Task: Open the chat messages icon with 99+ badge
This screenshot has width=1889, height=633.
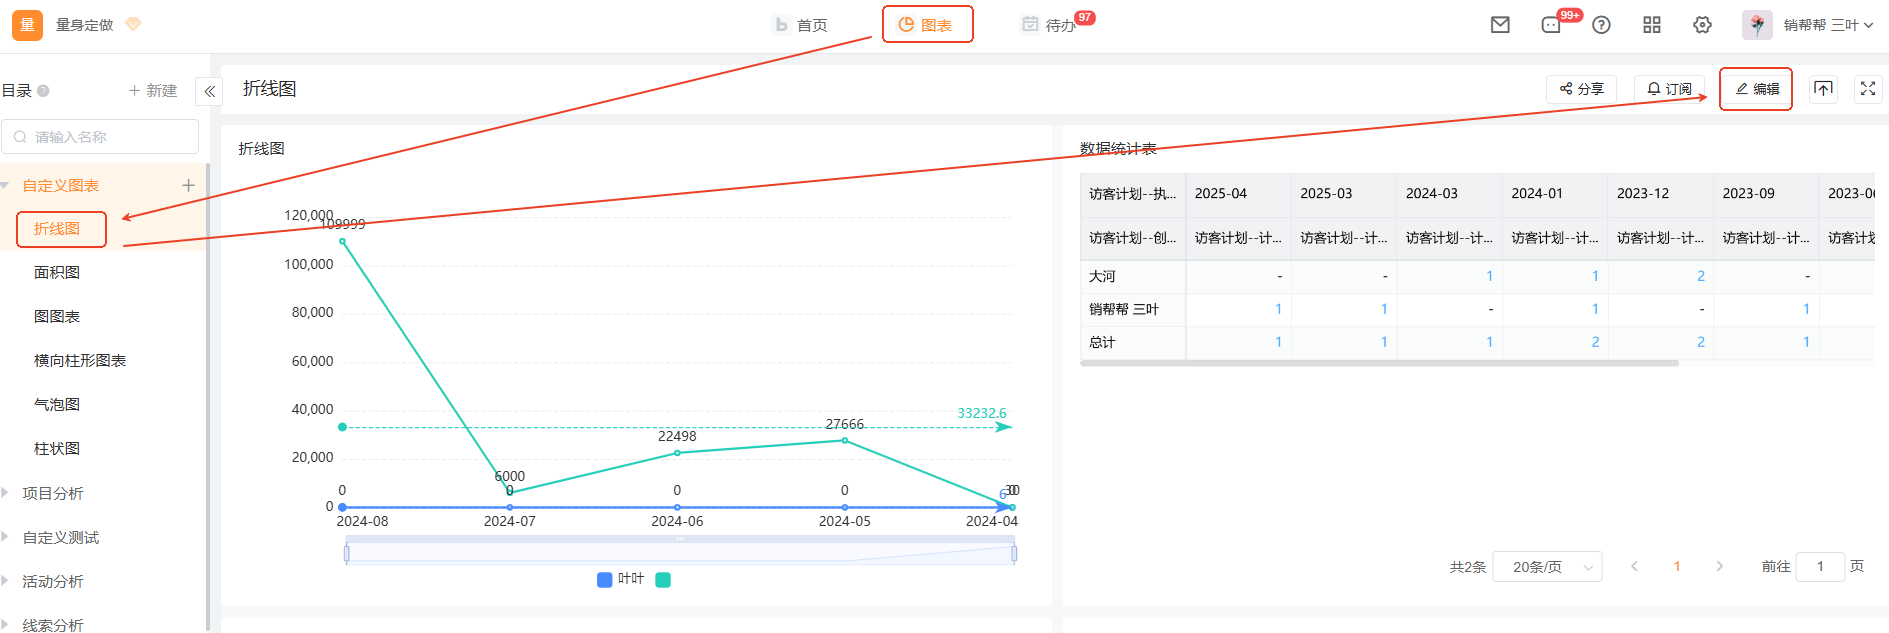Action: (1551, 25)
